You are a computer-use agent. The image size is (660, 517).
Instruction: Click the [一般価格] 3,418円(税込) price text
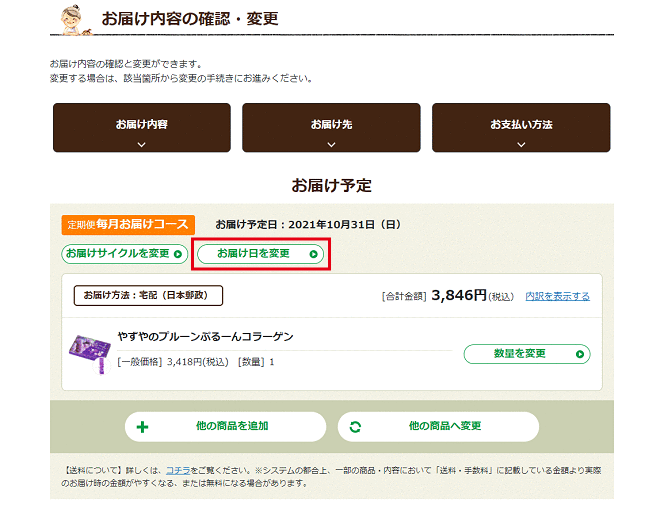tap(173, 362)
